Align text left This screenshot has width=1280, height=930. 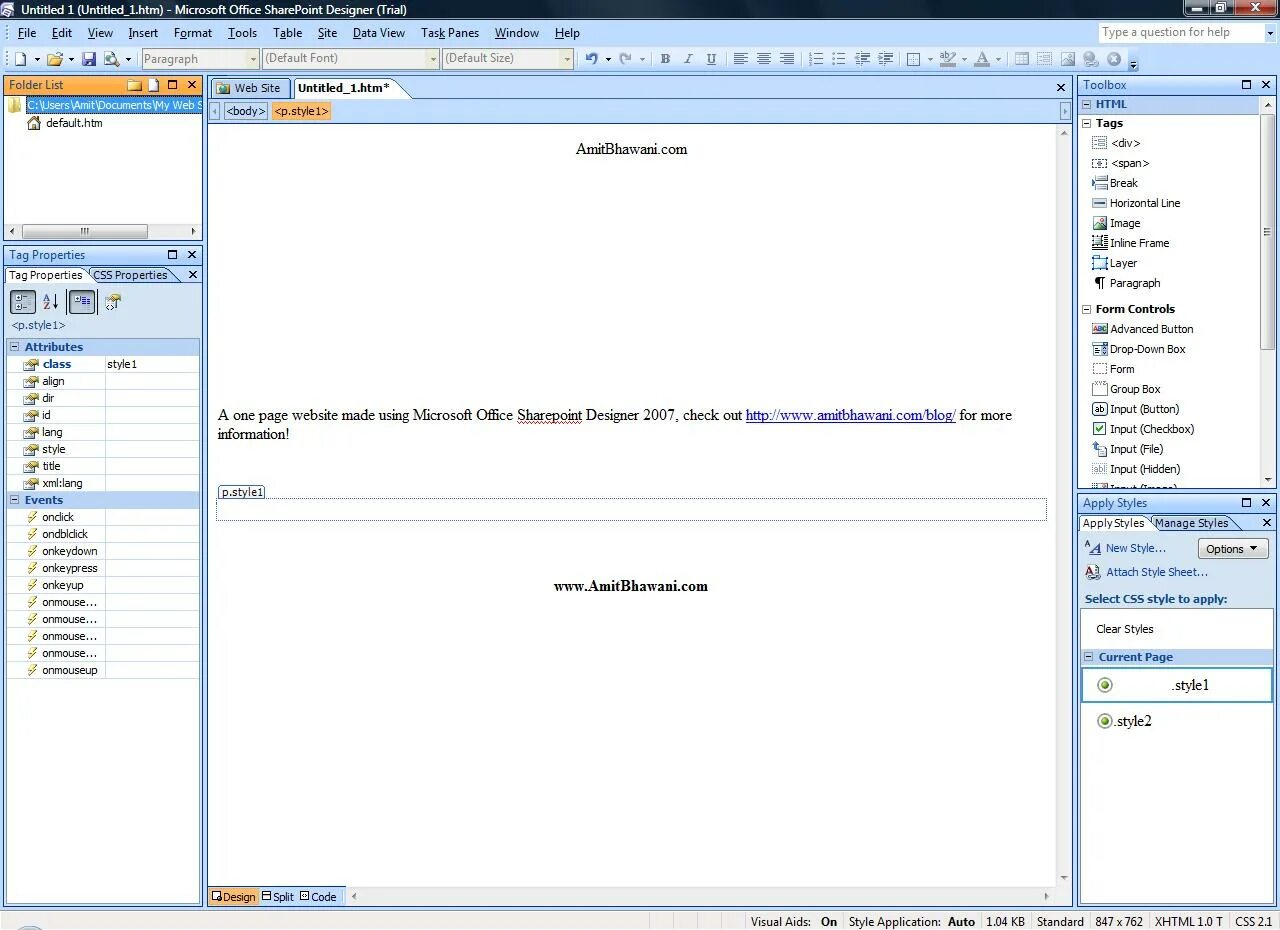740,59
